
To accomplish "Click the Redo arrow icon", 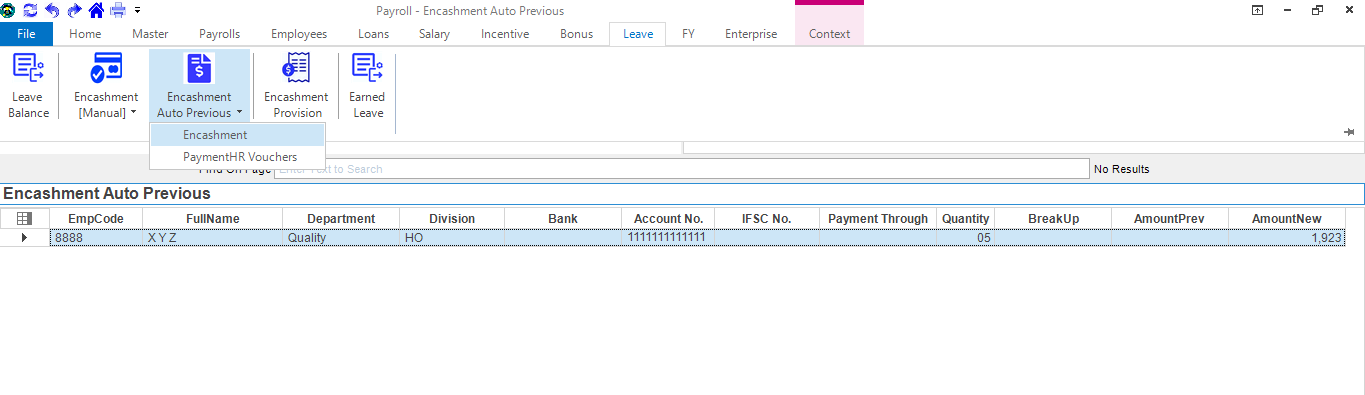I will coord(74,10).
